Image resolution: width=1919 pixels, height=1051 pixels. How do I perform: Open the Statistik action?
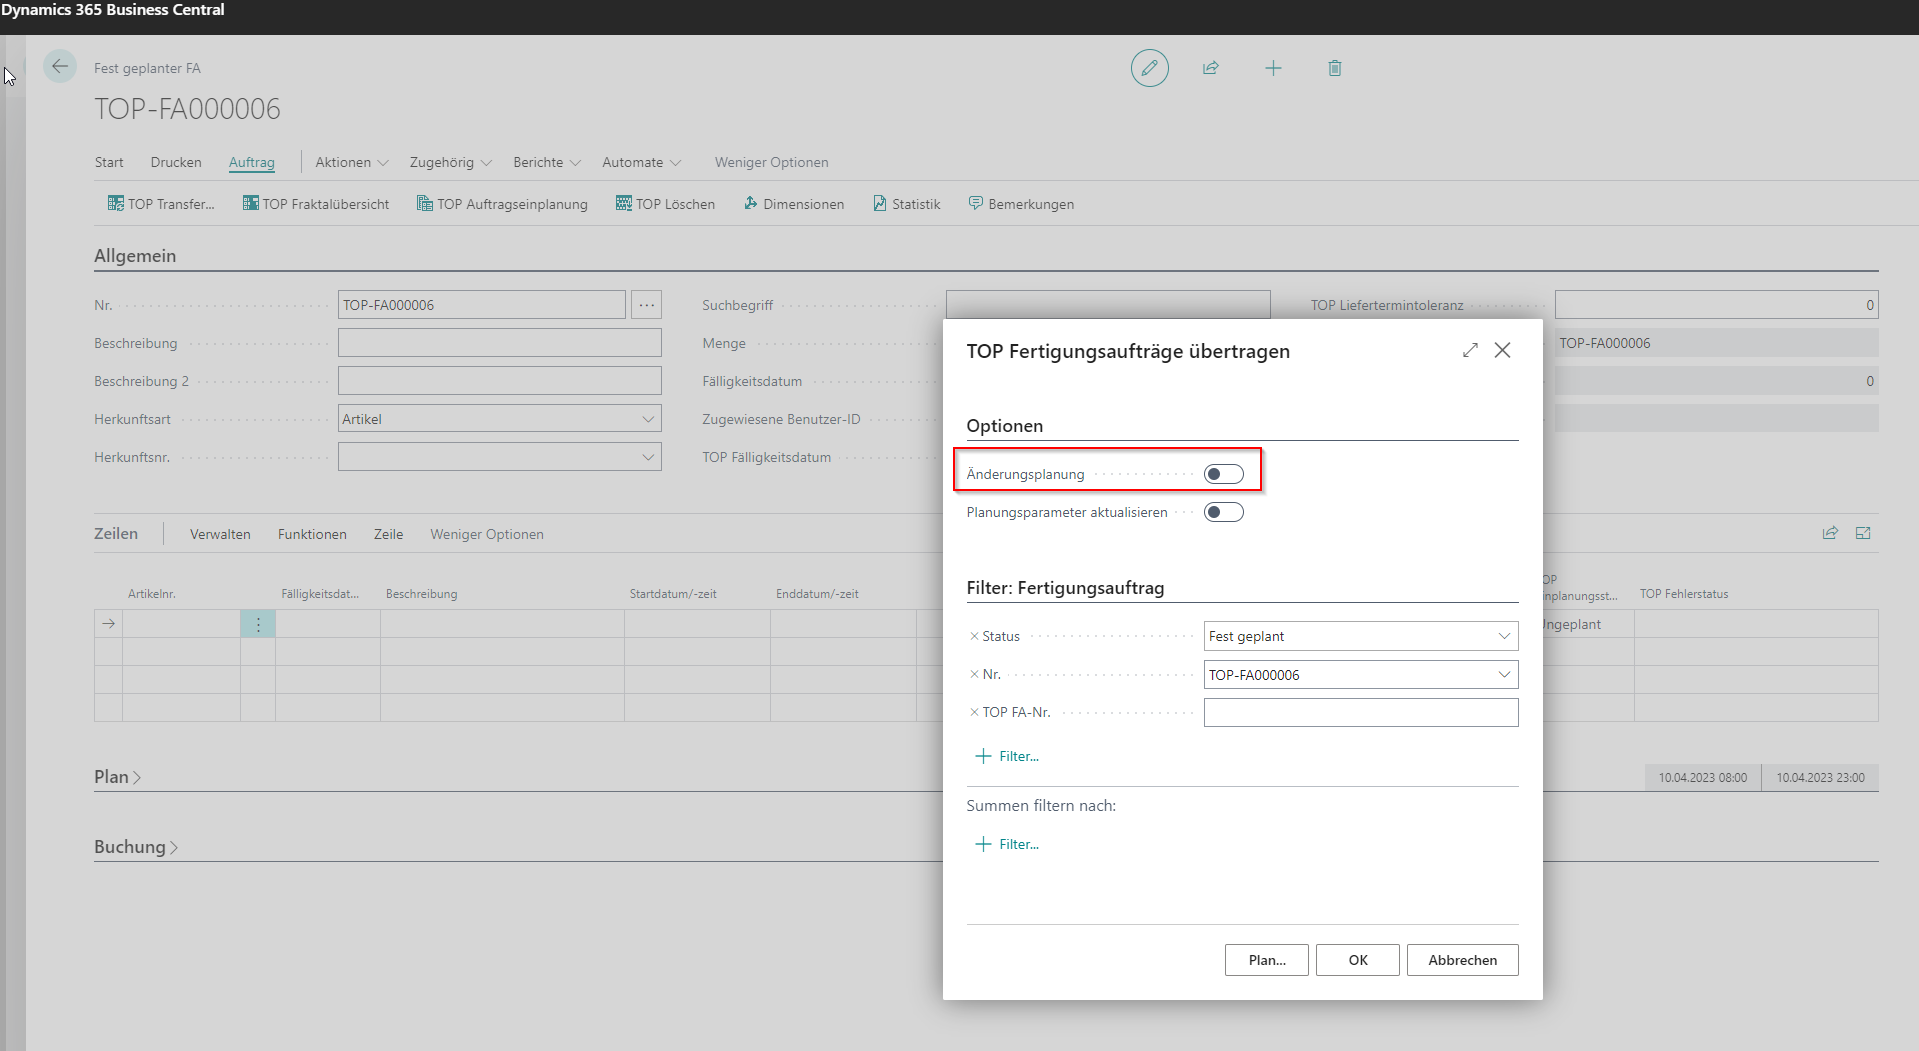tap(906, 204)
